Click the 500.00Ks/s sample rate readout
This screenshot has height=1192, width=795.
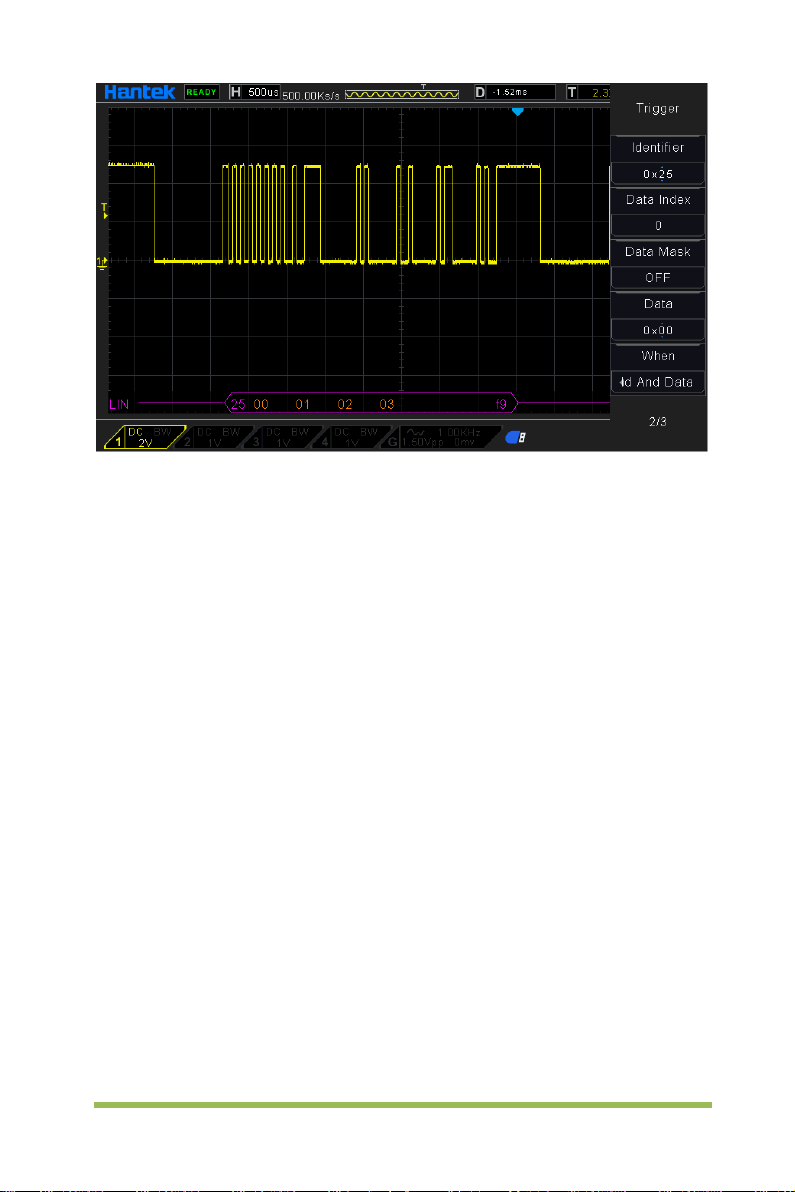[x=311, y=96]
